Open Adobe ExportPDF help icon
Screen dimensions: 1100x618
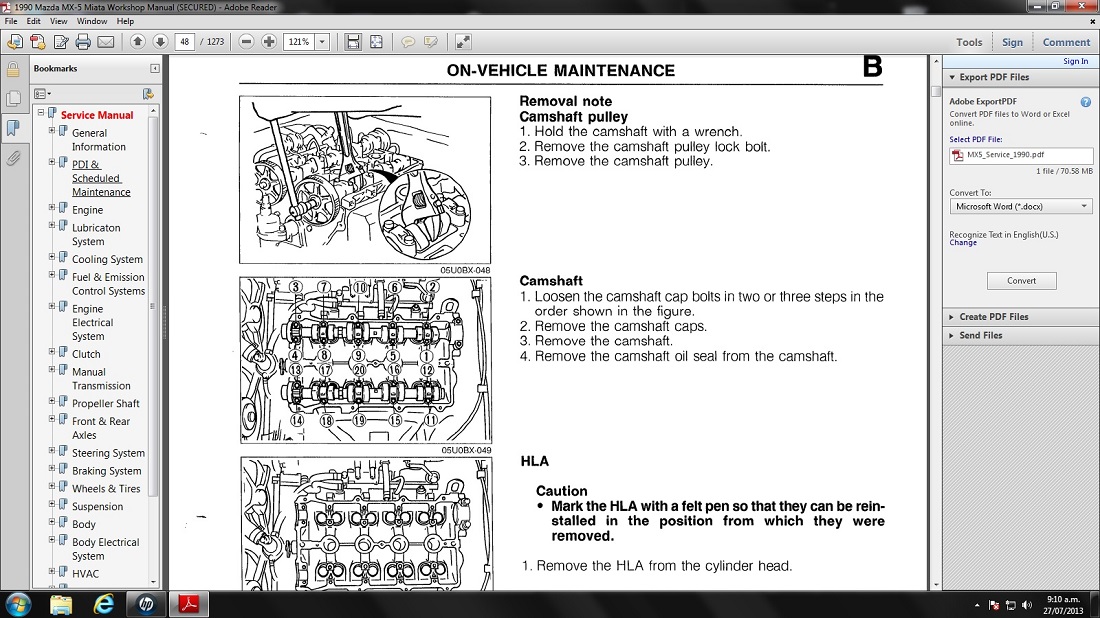[1086, 102]
